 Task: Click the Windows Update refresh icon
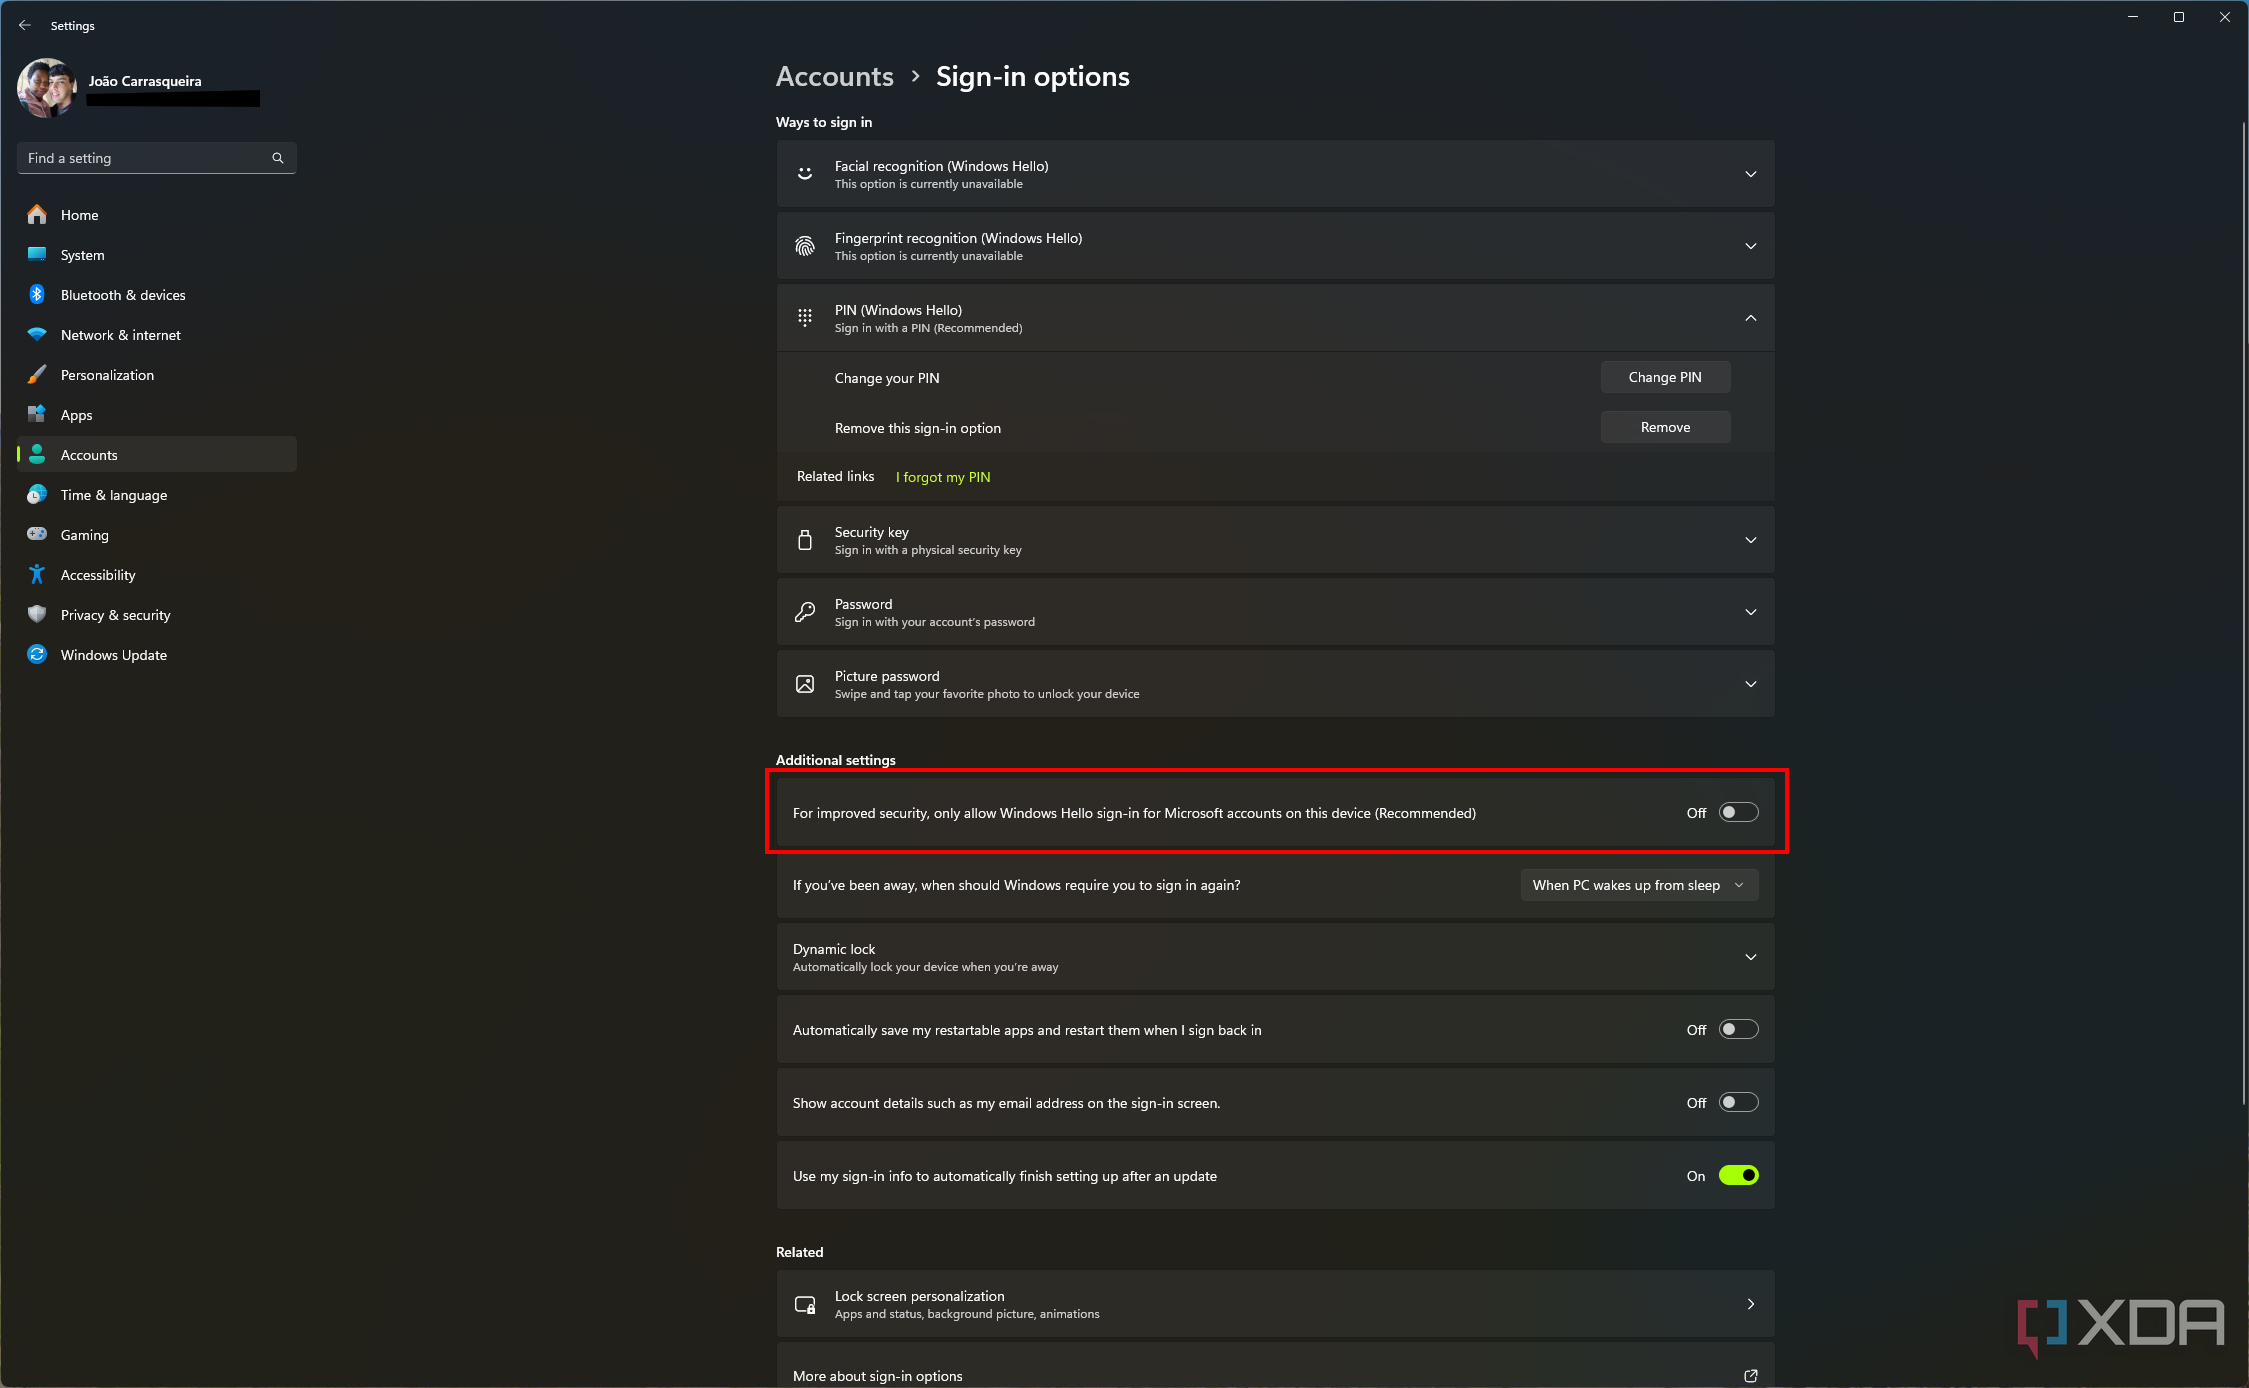point(37,654)
